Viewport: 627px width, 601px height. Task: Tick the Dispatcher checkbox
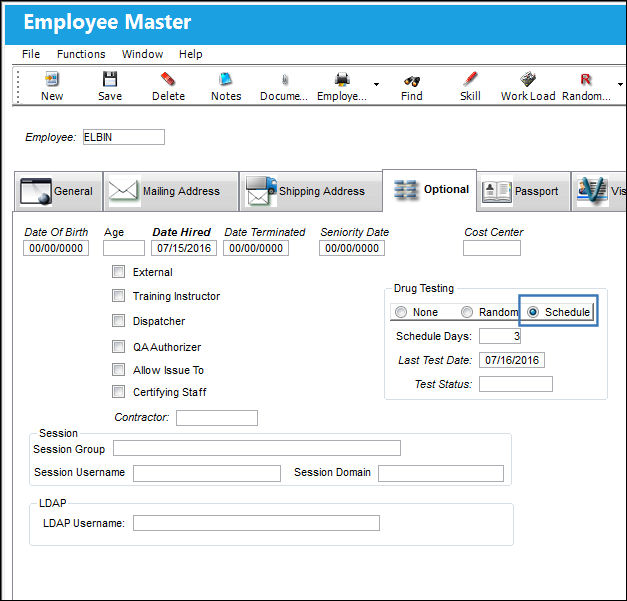[118, 321]
